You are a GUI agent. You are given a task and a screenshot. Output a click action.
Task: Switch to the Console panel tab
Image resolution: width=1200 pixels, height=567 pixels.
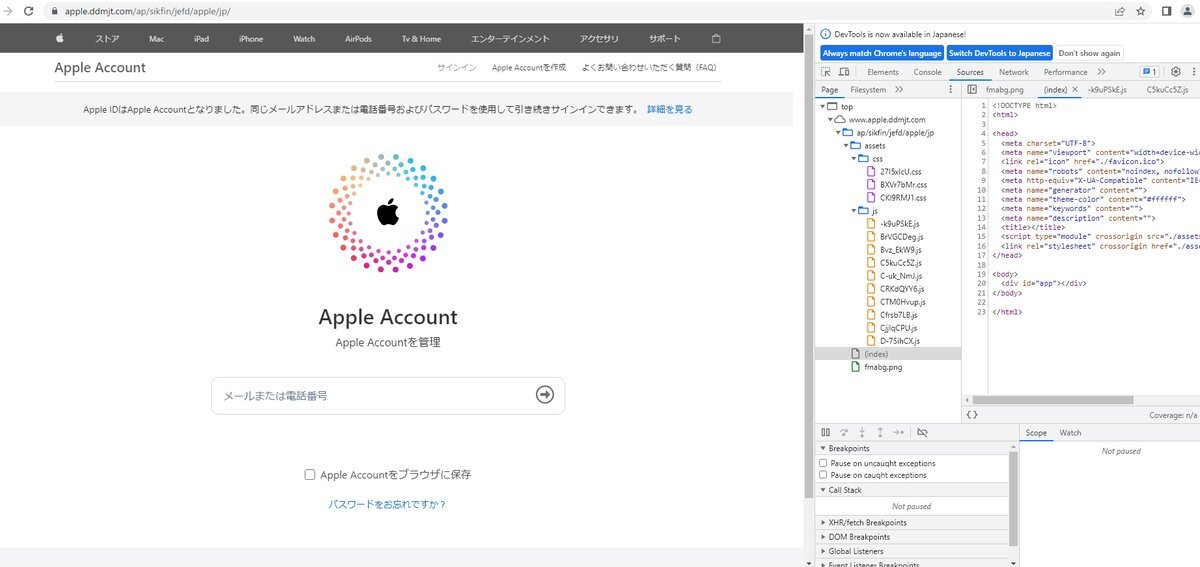pyautogui.click(x=928, y=72)
